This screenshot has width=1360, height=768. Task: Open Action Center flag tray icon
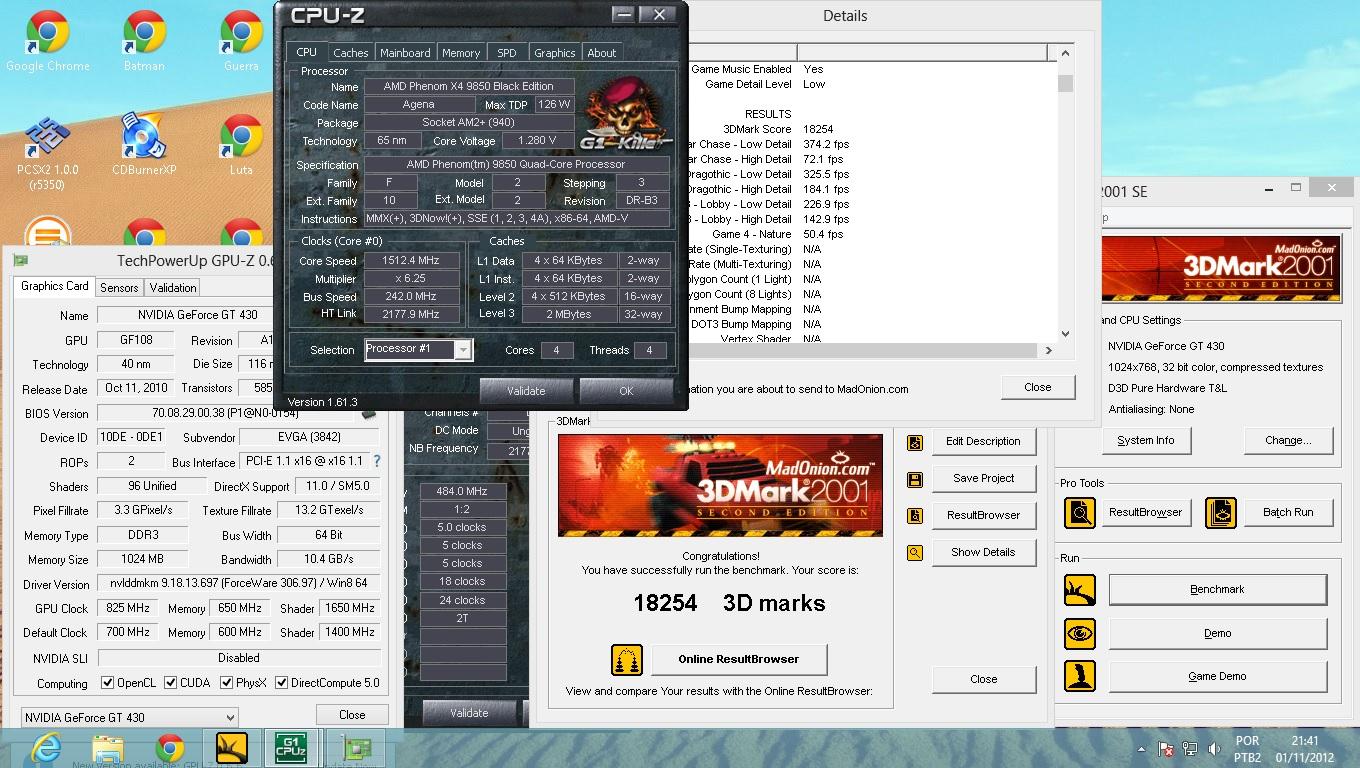coord(1166,748)
